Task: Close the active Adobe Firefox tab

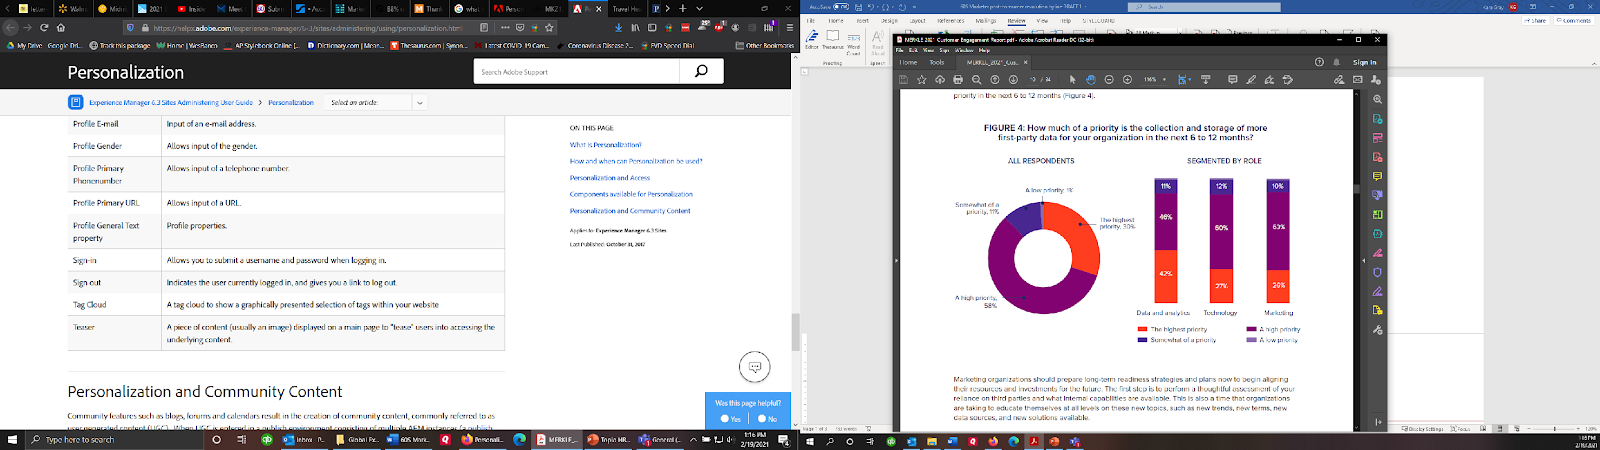Action: pos(598,9)
